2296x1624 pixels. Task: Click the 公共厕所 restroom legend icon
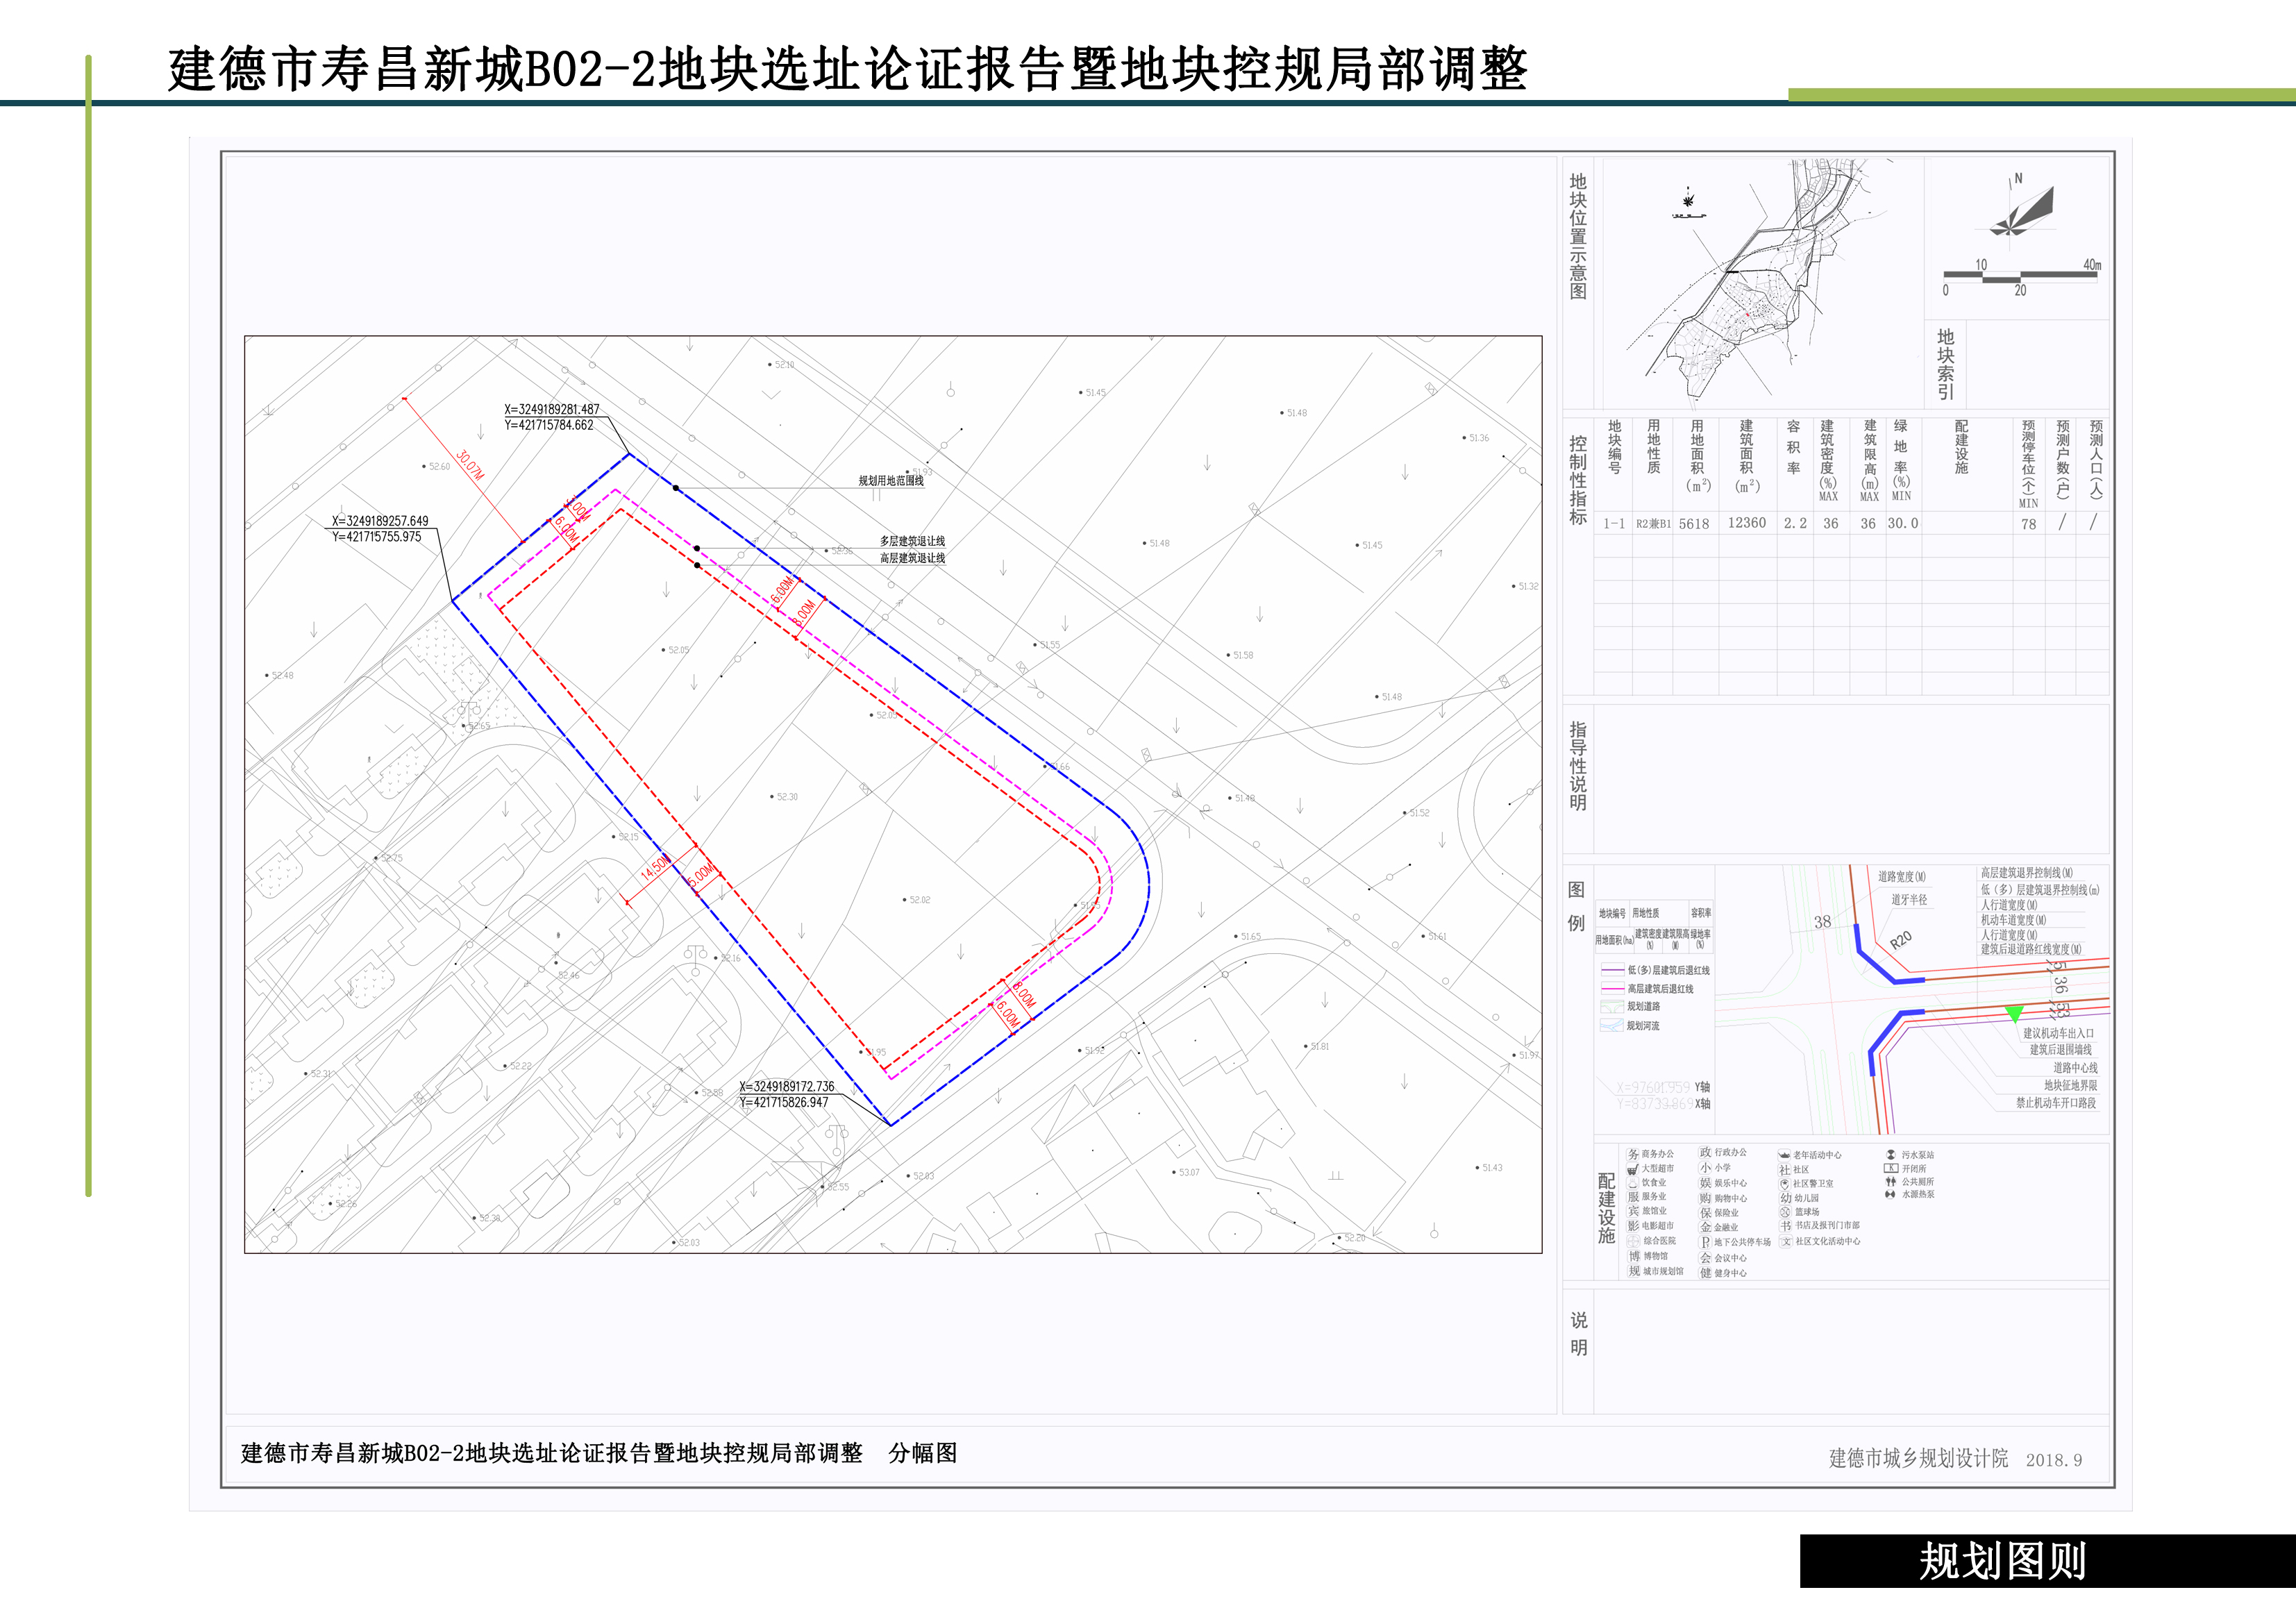point(1890,1182)
